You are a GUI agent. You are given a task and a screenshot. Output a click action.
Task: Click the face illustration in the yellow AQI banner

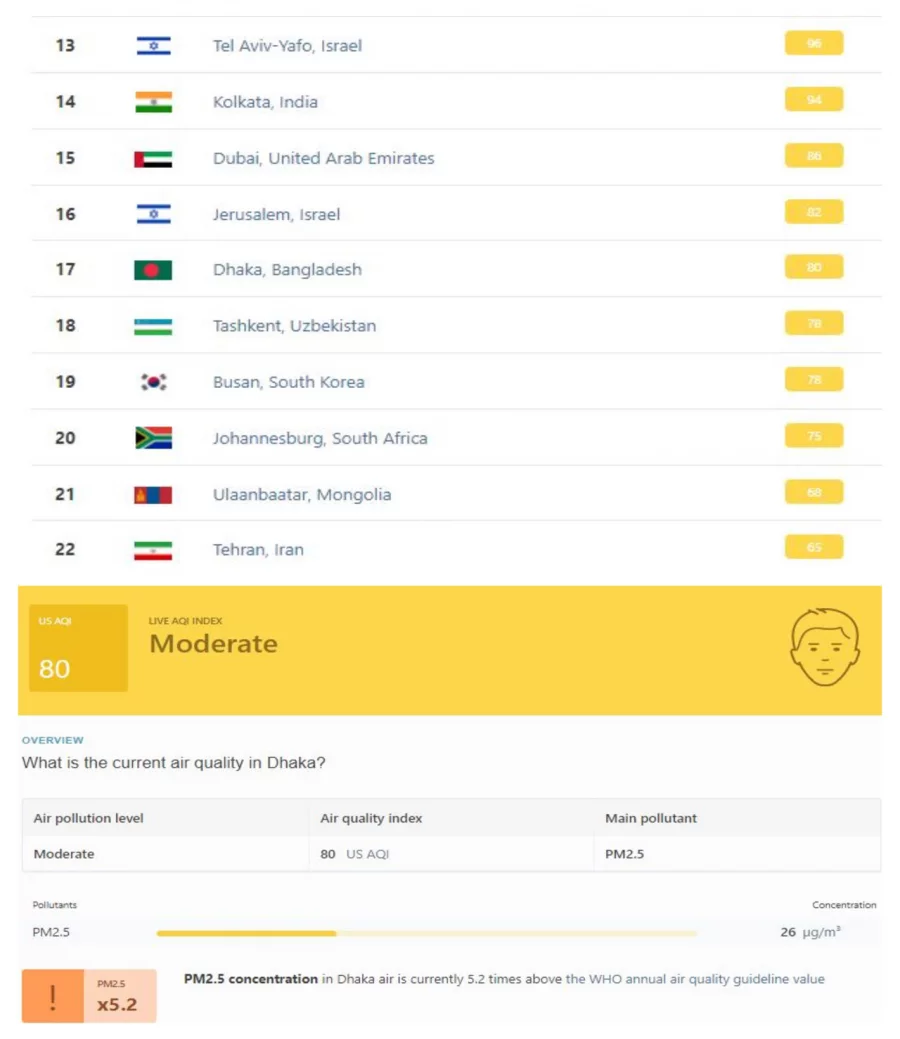coord(824,648)
